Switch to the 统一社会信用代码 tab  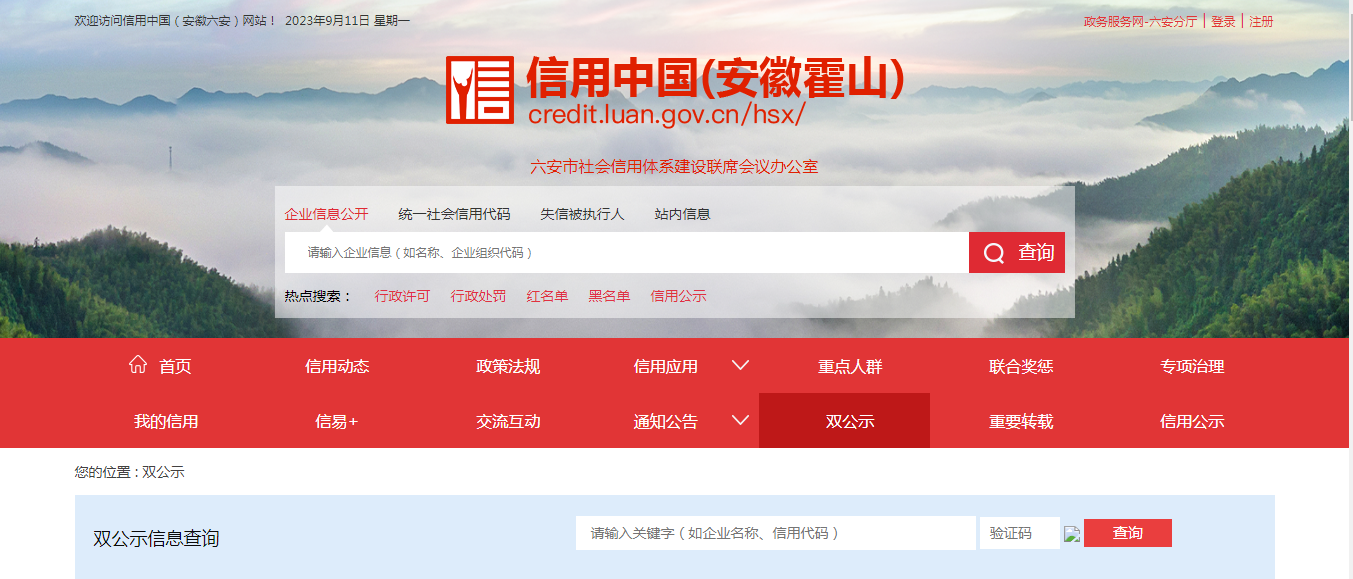[454, 214]
